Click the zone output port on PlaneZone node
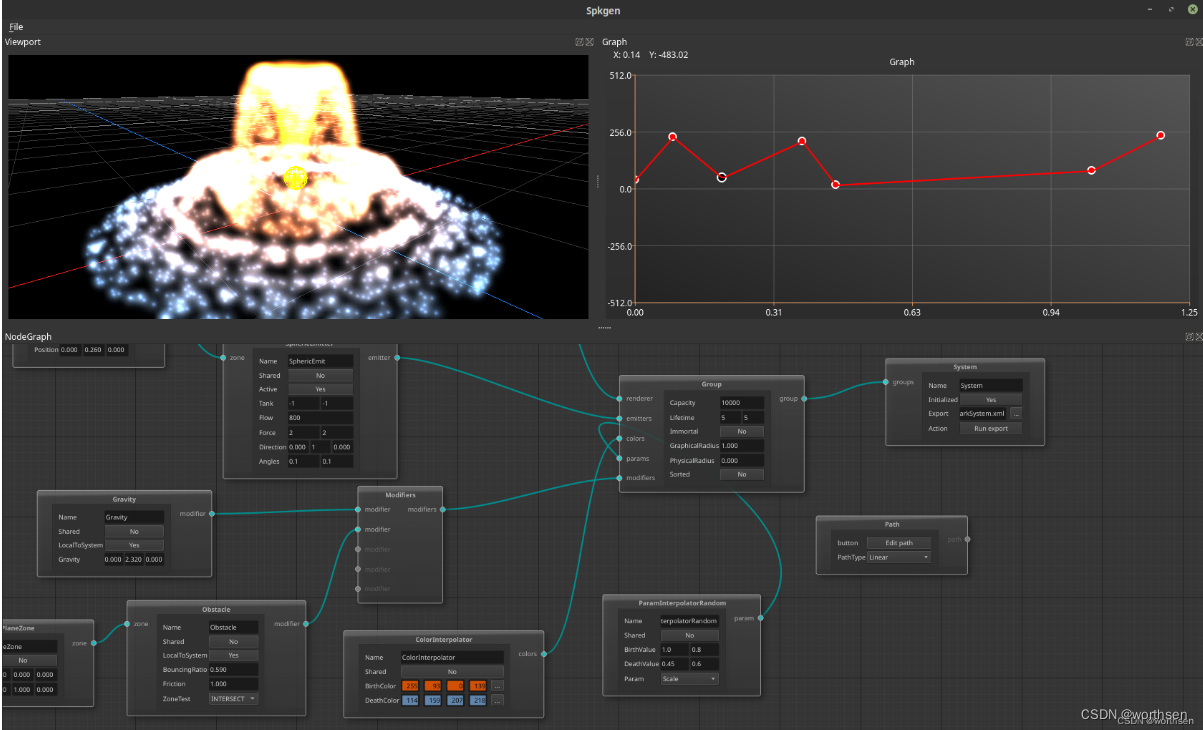Viewport: 1203px width, 730px height. tap(93, 643)
